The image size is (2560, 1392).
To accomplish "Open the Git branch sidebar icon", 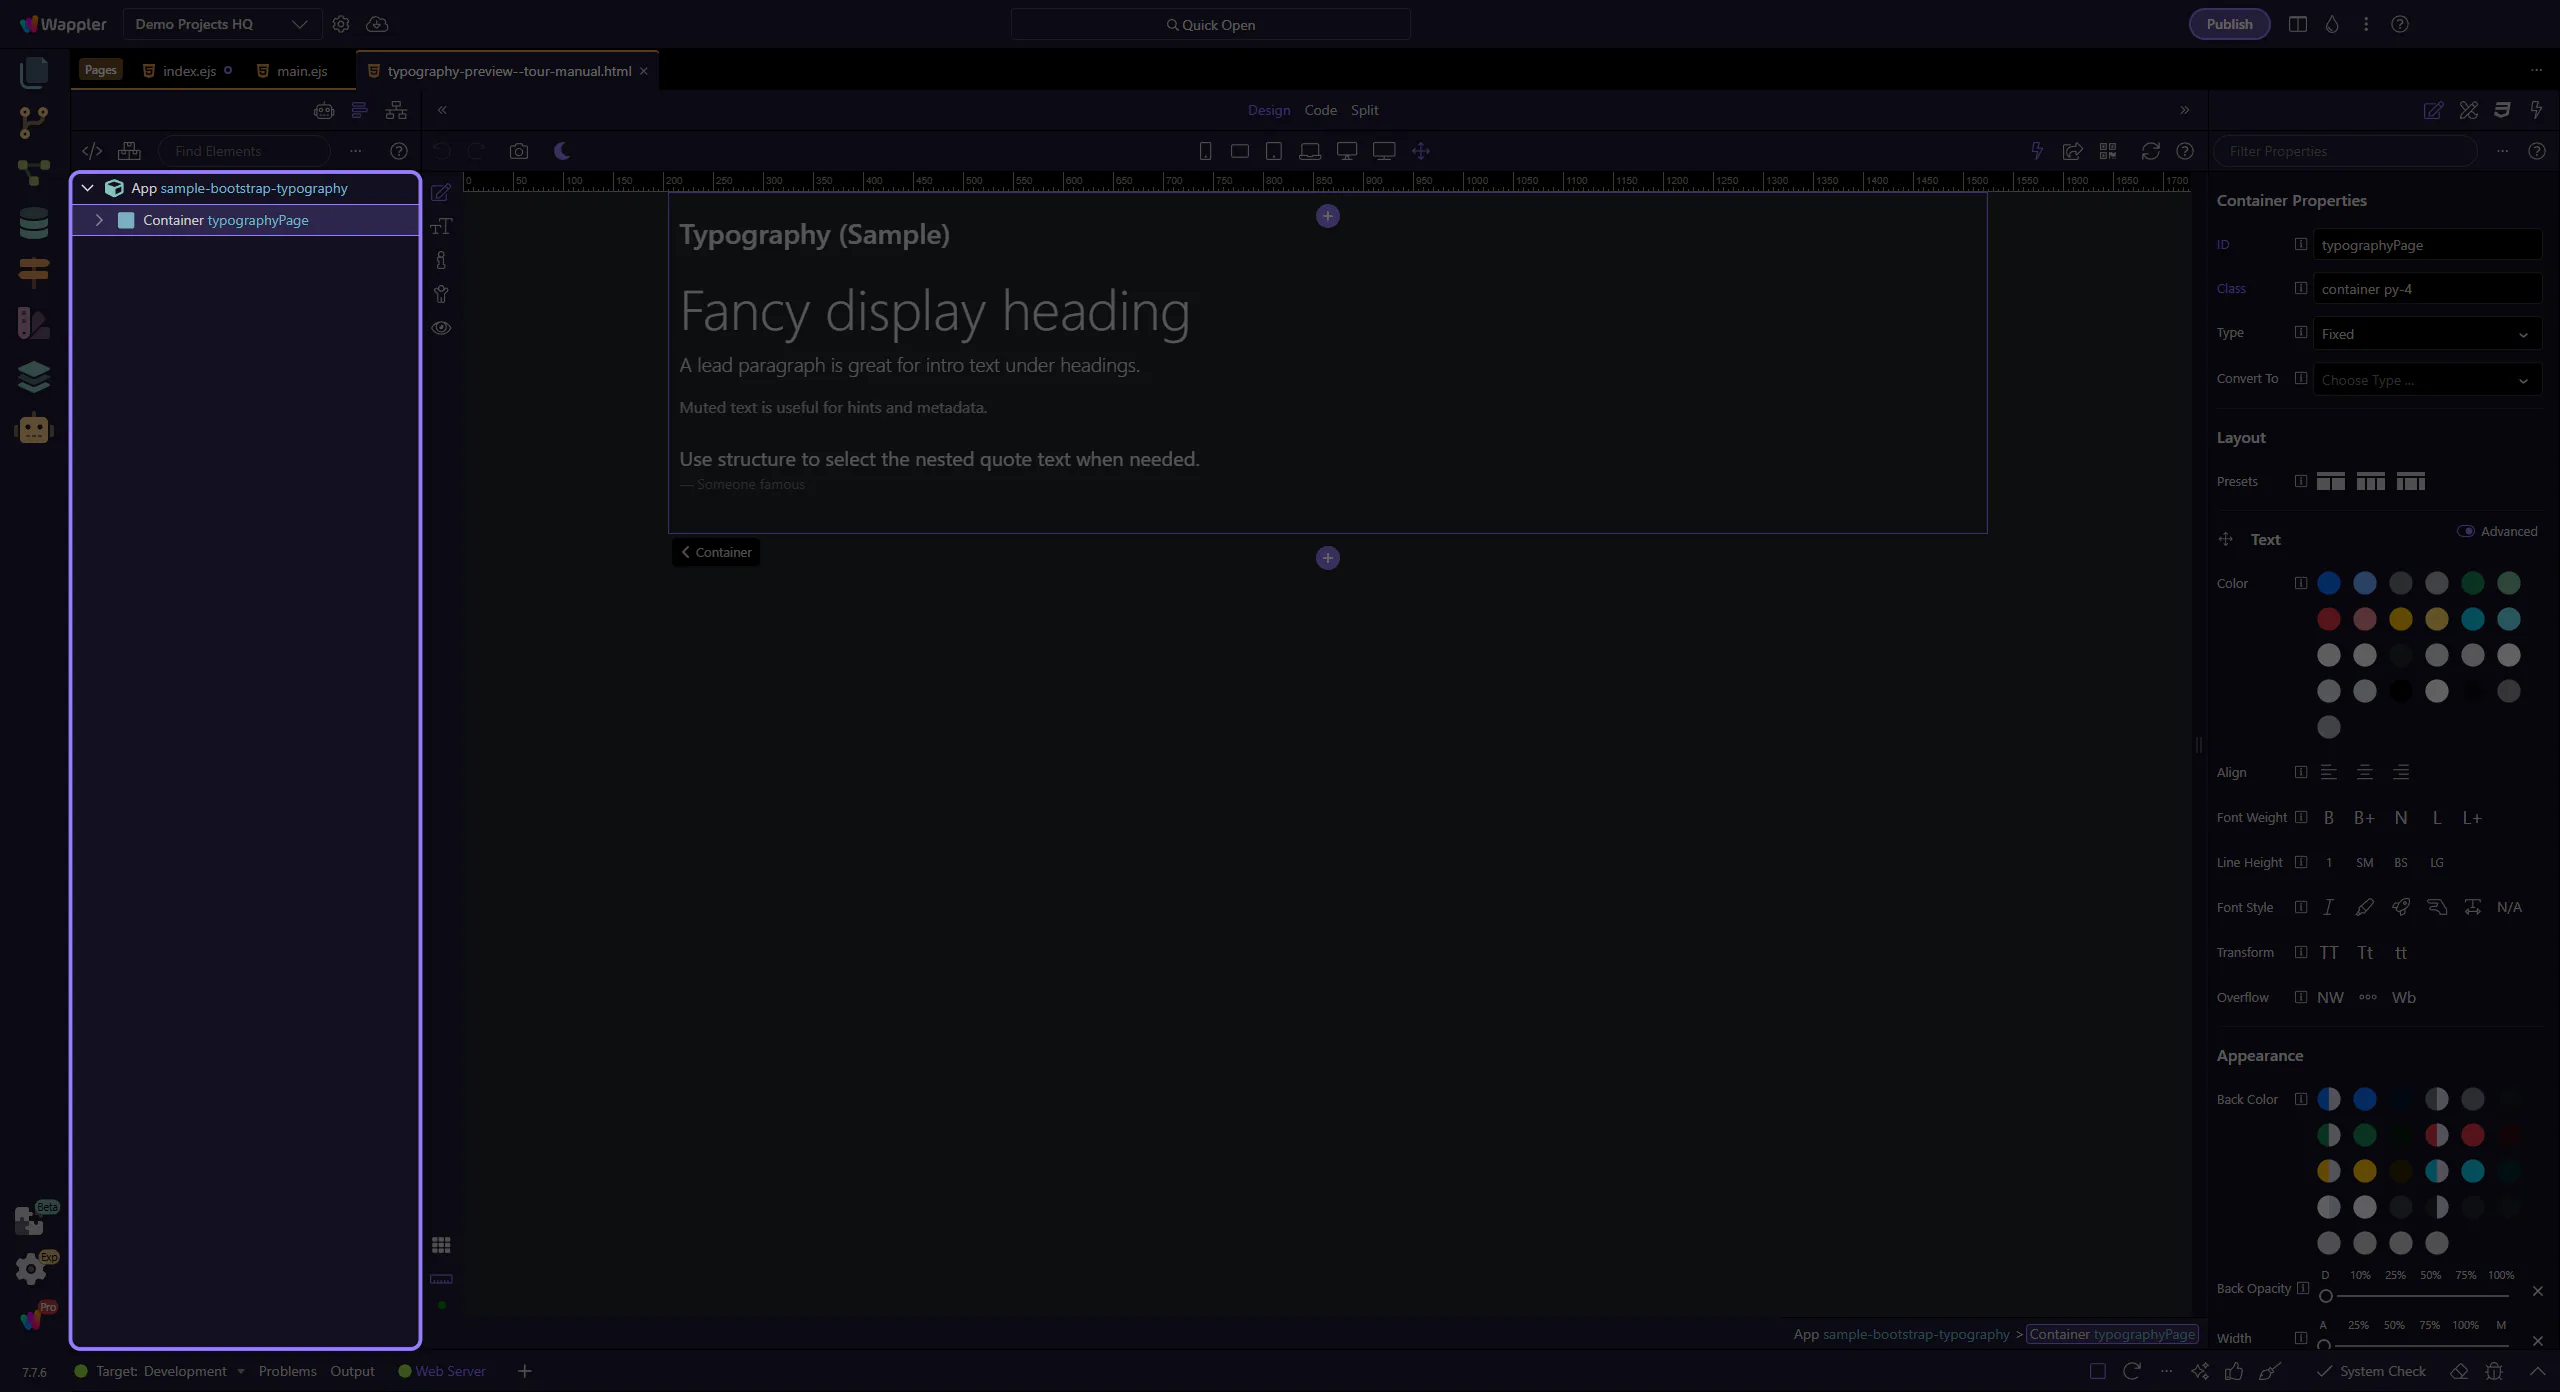I will tap(34, 122).
